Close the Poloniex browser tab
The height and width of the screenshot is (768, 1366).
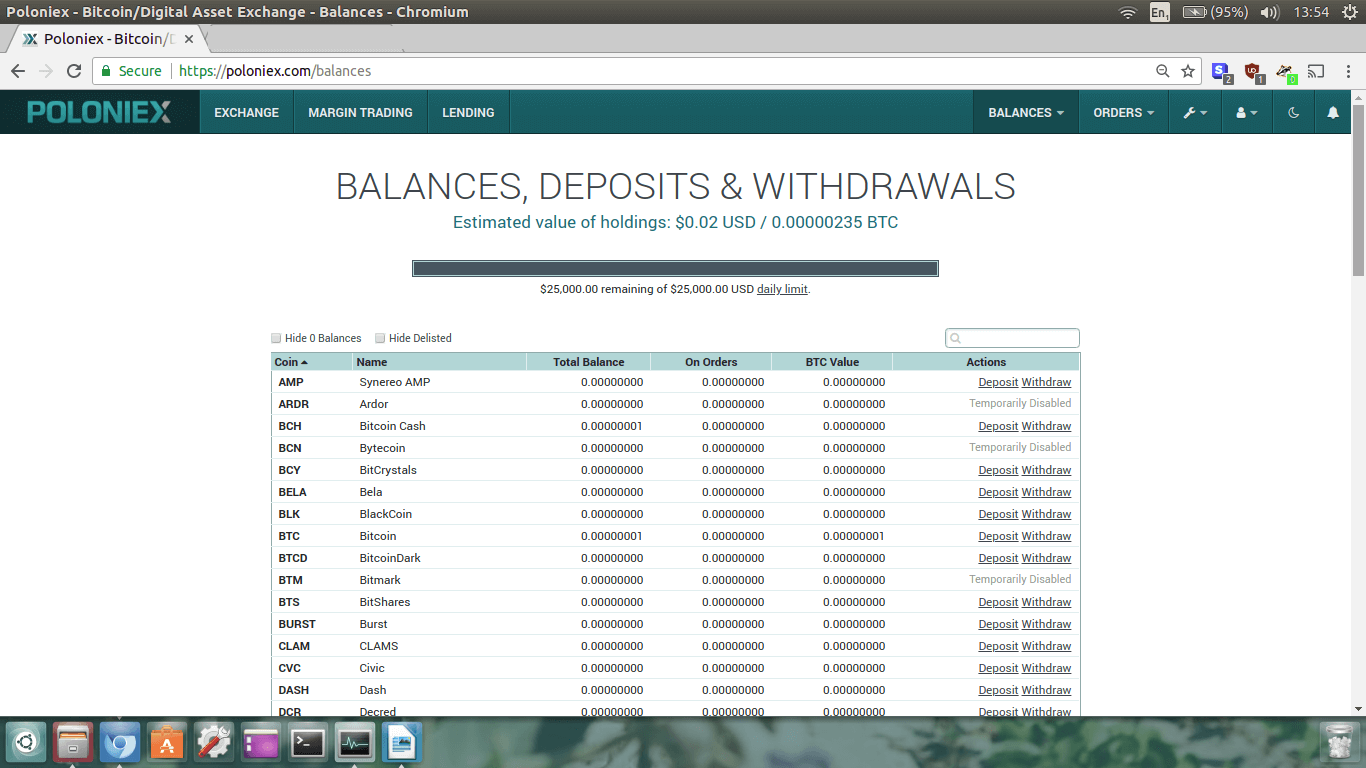(x=189, y=39)
